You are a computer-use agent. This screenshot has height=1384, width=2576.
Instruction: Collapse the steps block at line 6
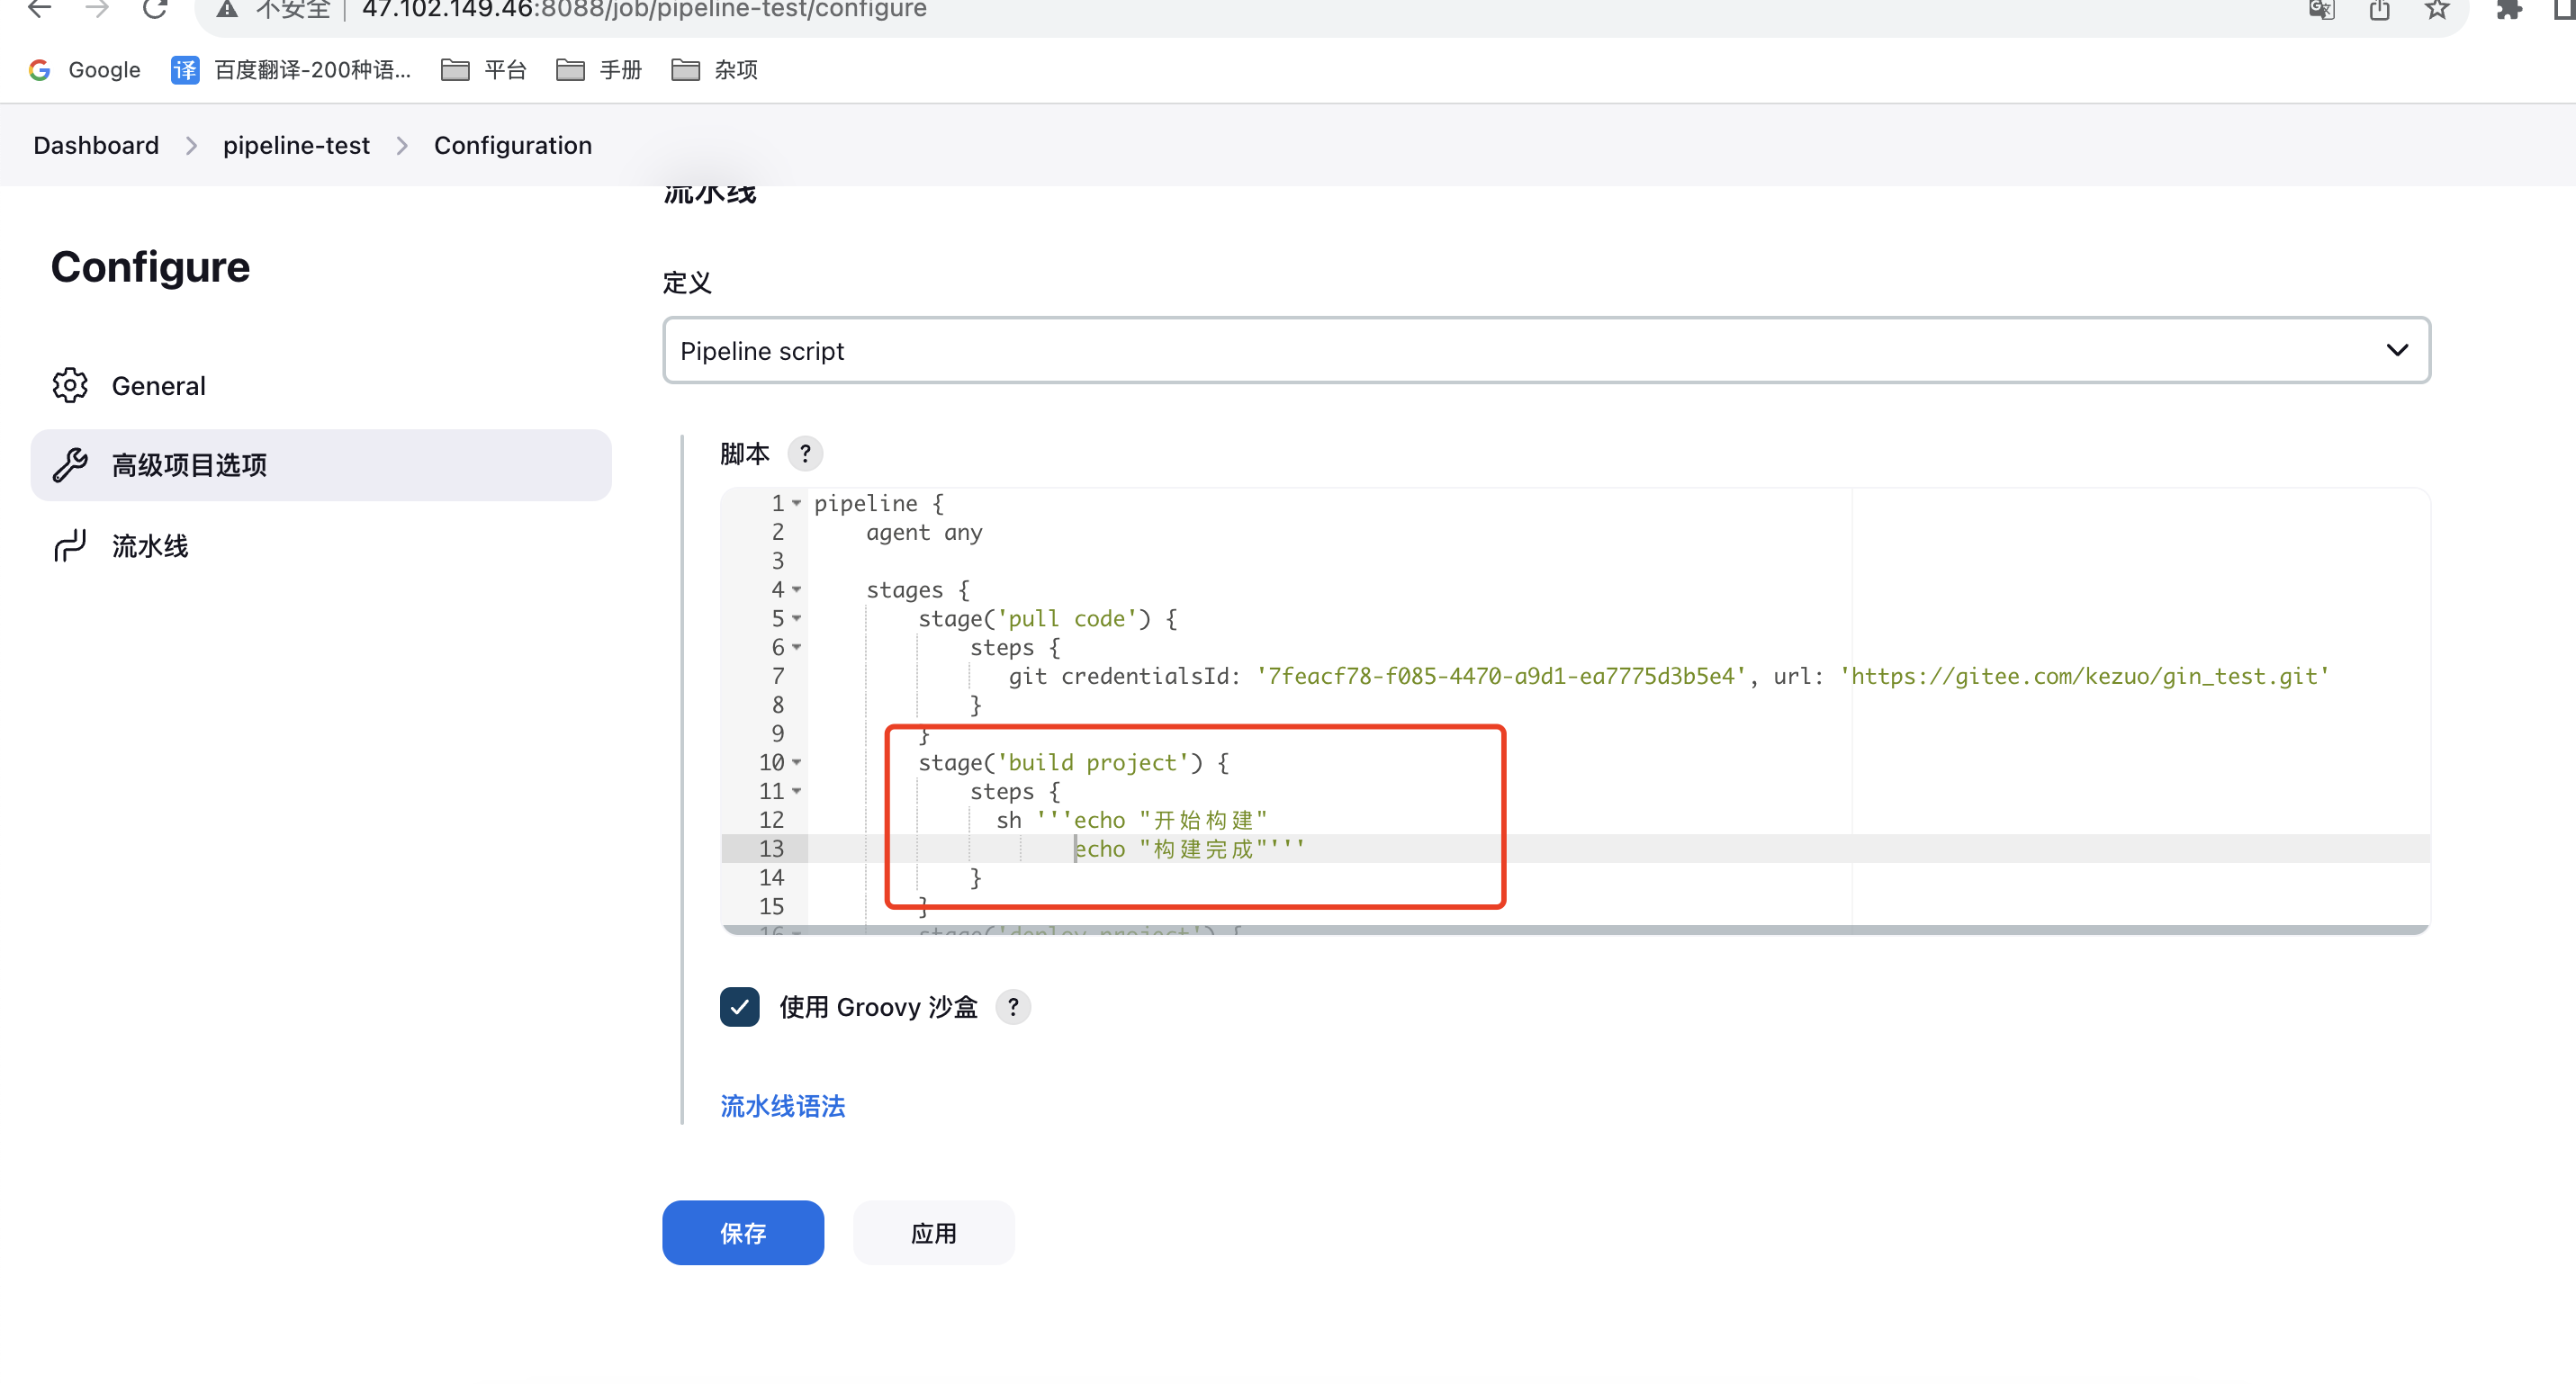(x=797, y=647)
